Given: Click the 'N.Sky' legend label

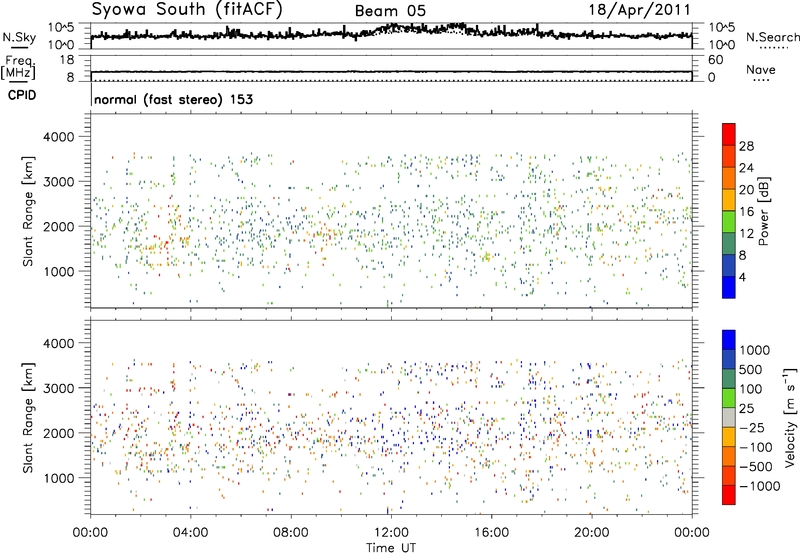Looking at the screenshot, I should [19, 37].
